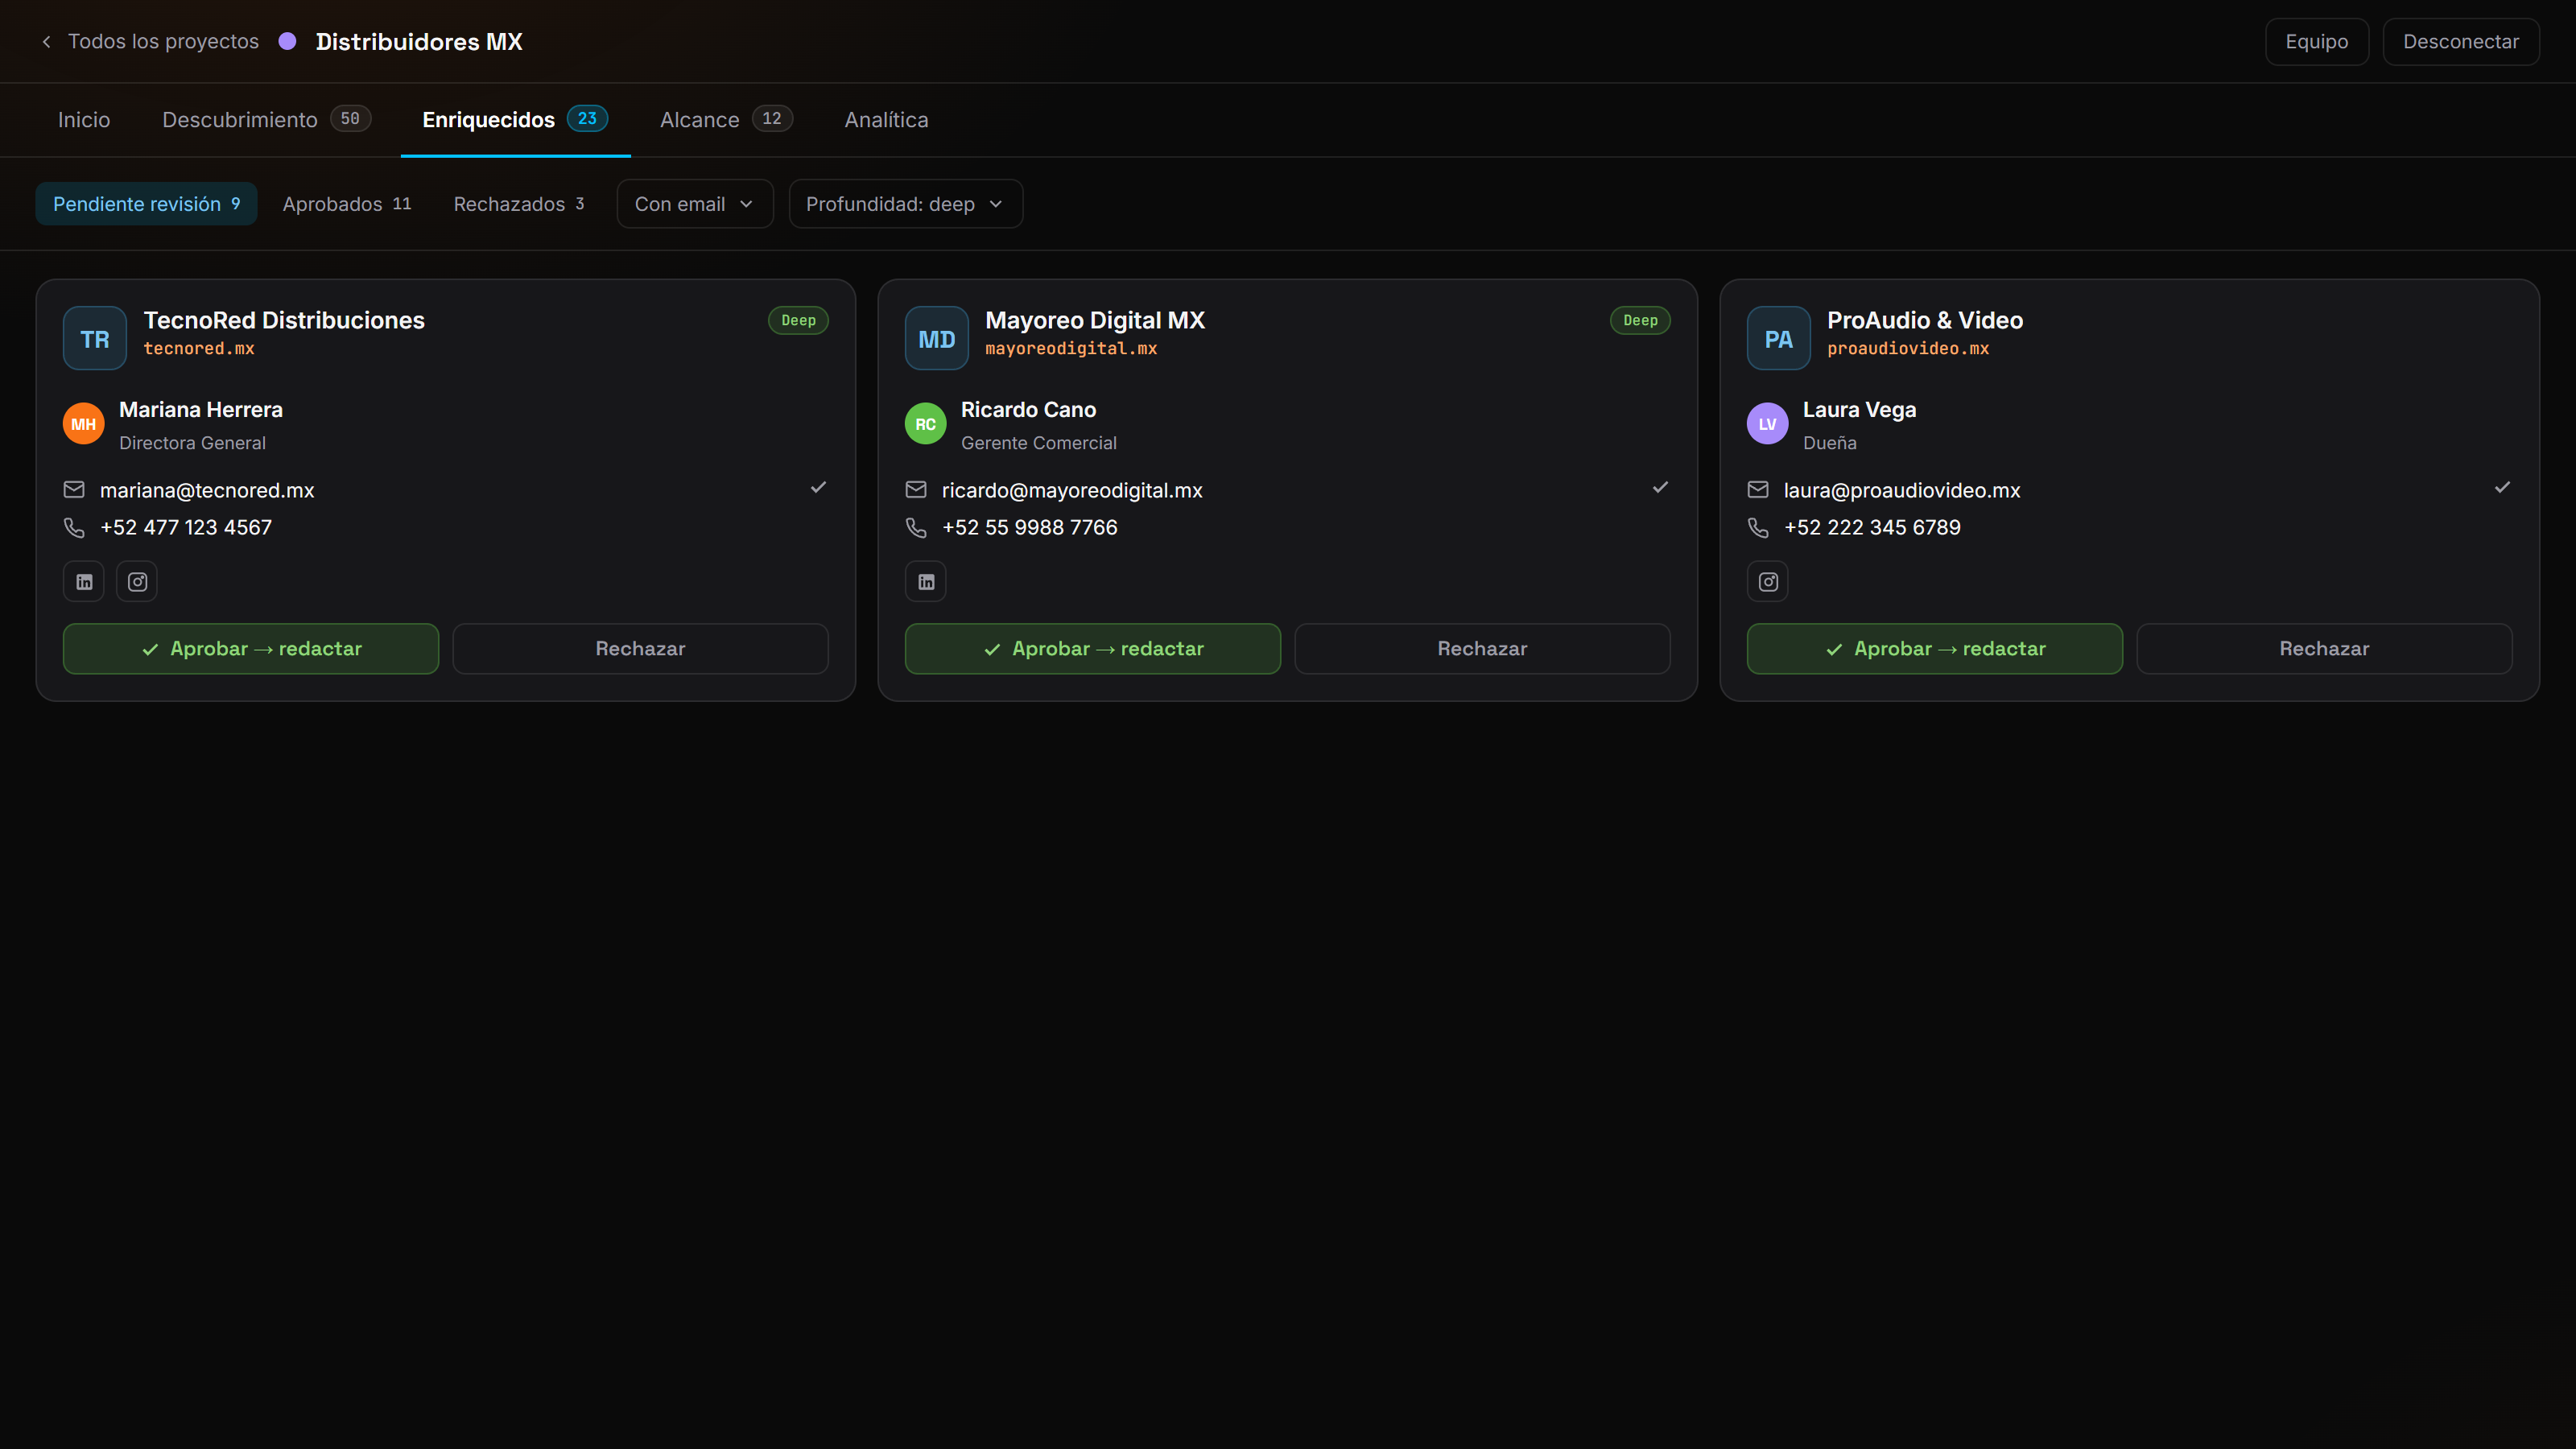Open the Con email filter dropdown
This screenshot has height=1449, width=2576.
pos(695,204)
